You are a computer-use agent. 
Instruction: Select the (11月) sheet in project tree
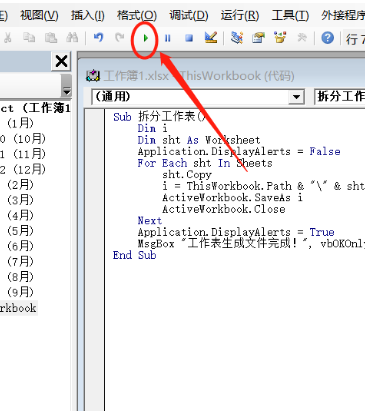point(23,154)
